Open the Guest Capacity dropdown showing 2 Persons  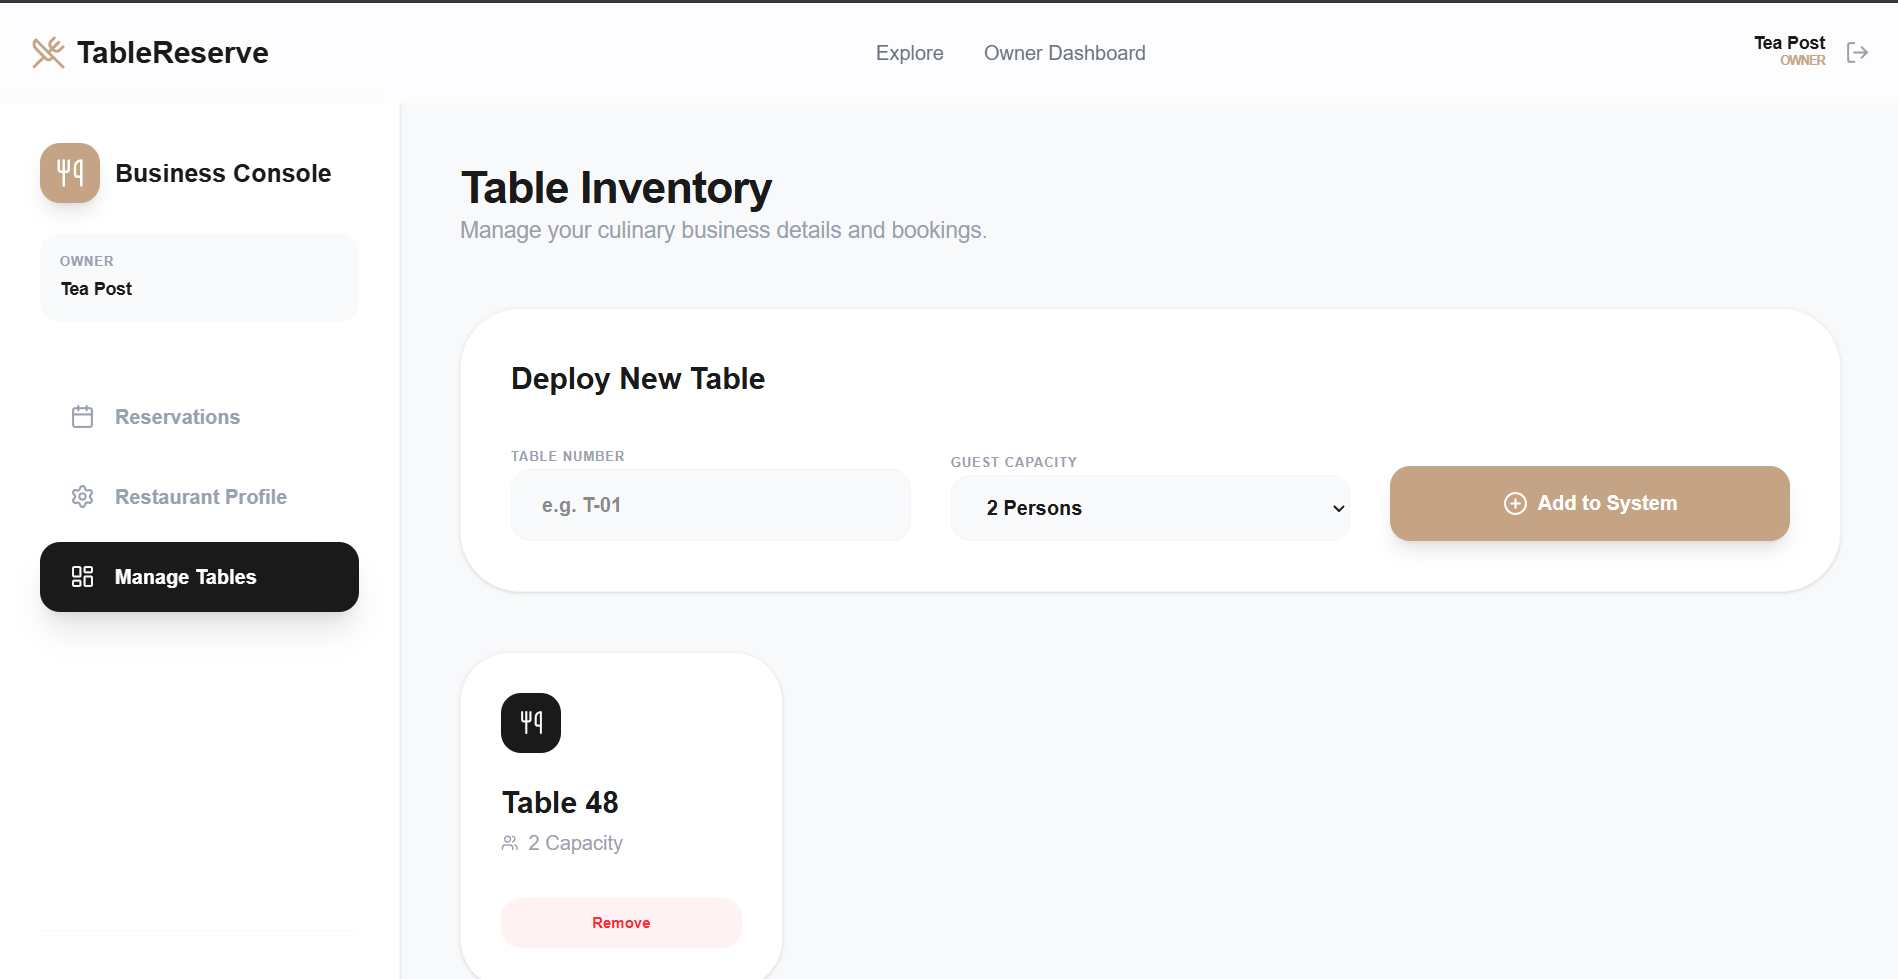(x=1149, y=508)
